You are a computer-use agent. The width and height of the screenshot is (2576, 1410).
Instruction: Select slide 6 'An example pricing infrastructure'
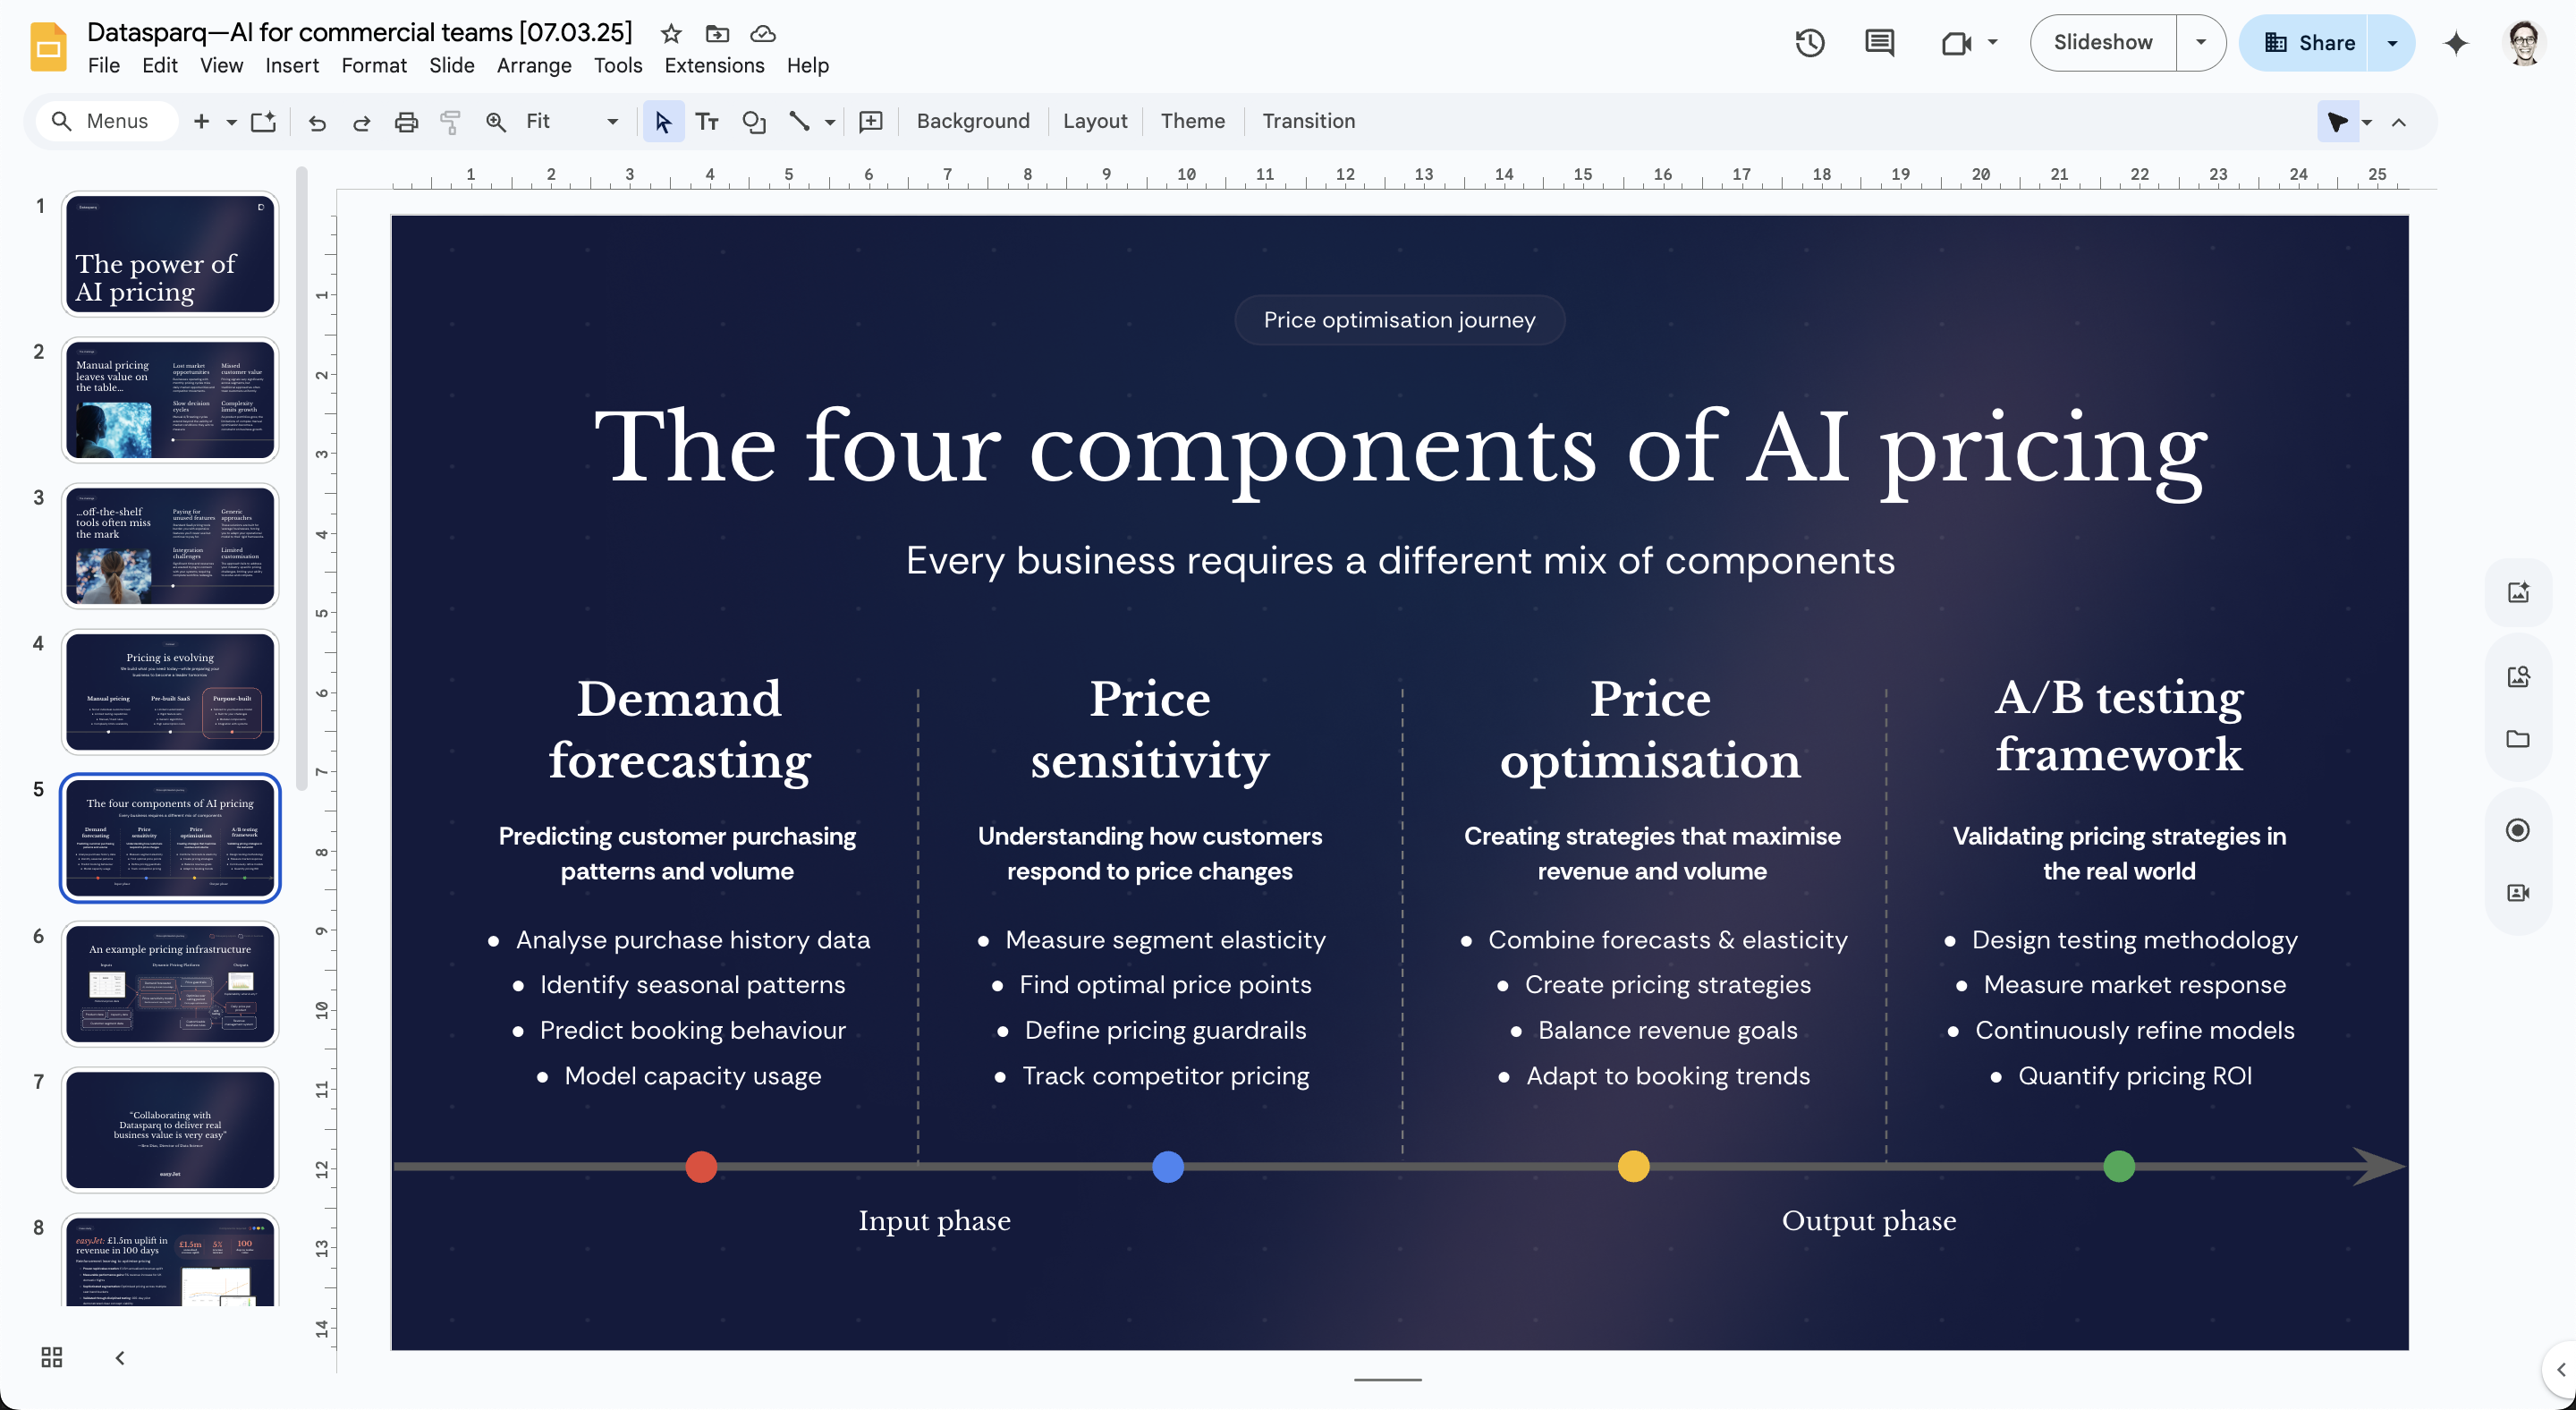170,984
